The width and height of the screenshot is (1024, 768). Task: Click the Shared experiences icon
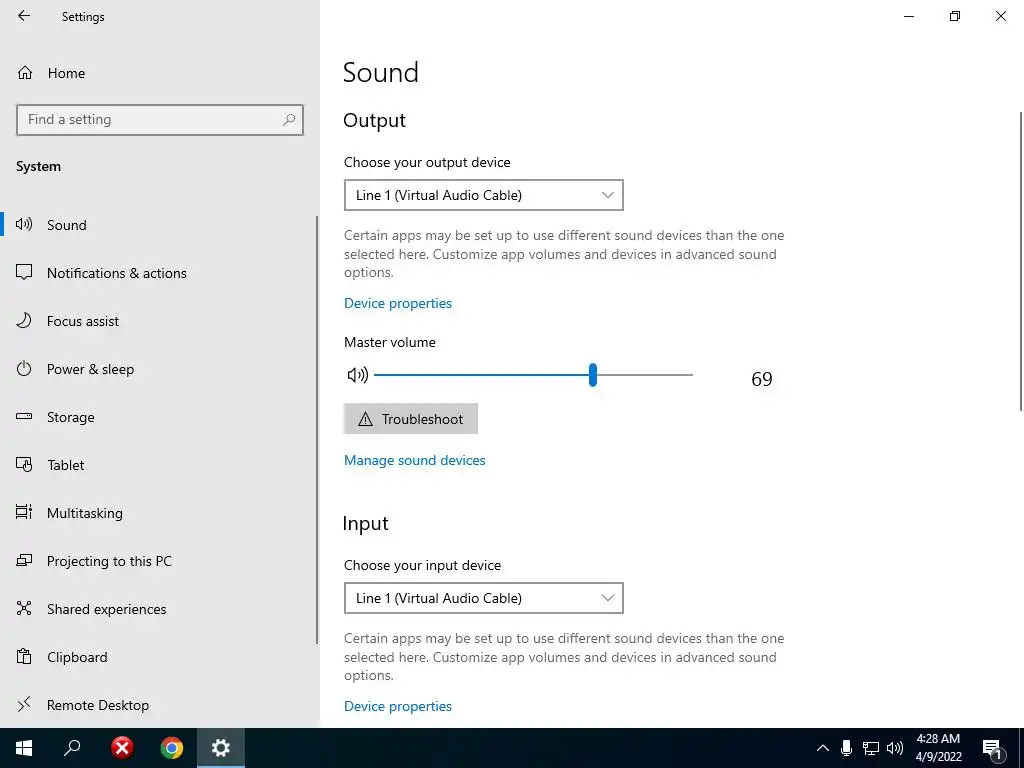tap(24, 609)
